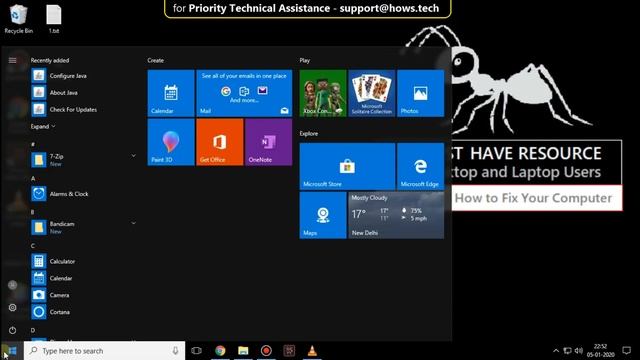Launch Check For Updates entry
640x360 pixels.
pyautogui.click(x=84, y=109)
